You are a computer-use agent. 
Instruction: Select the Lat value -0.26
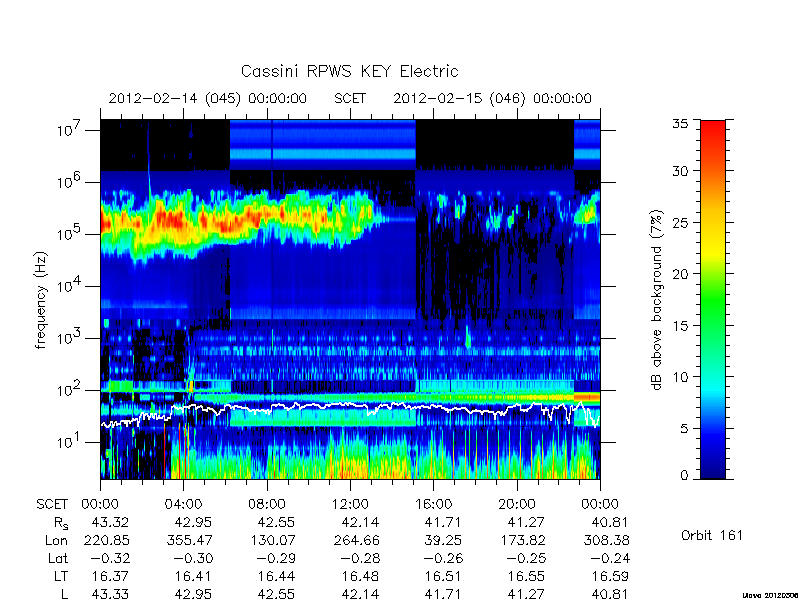[x=443, y=558]
